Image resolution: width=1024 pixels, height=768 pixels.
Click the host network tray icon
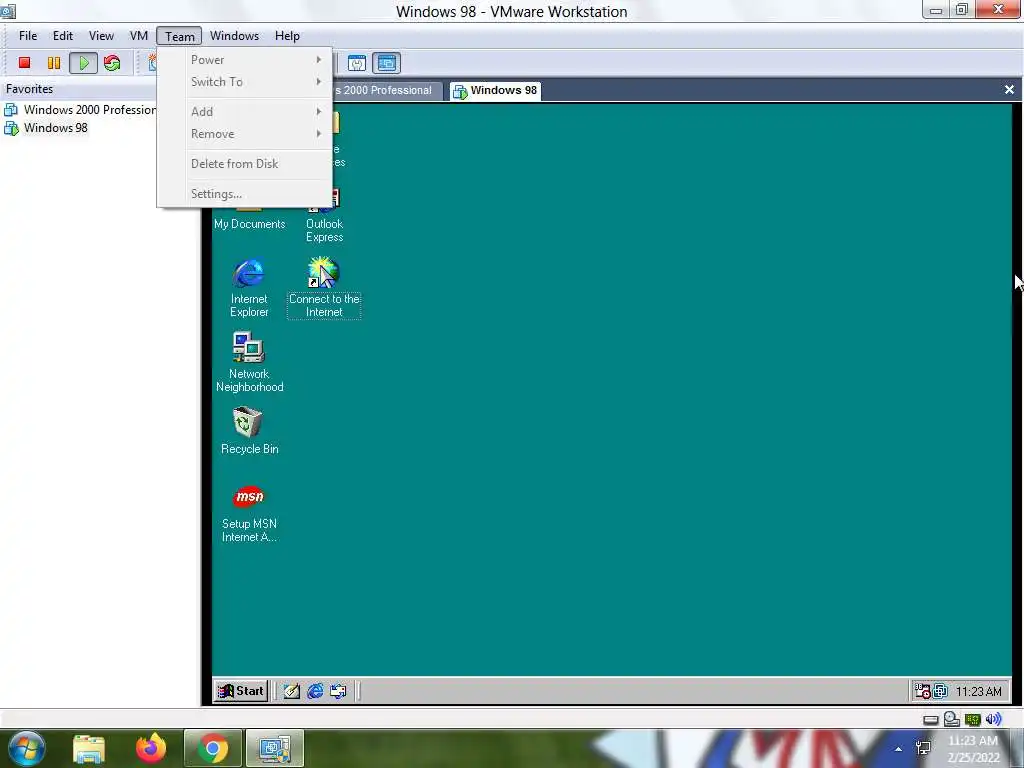point(923,748)
